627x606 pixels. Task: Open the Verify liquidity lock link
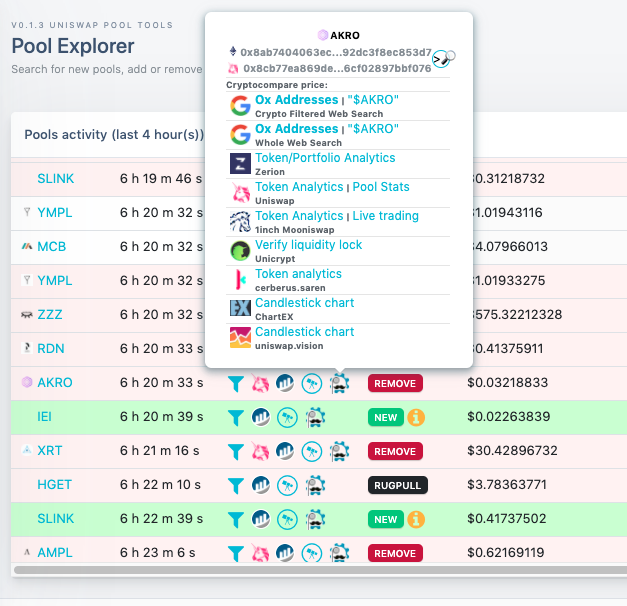click(308, 245)
